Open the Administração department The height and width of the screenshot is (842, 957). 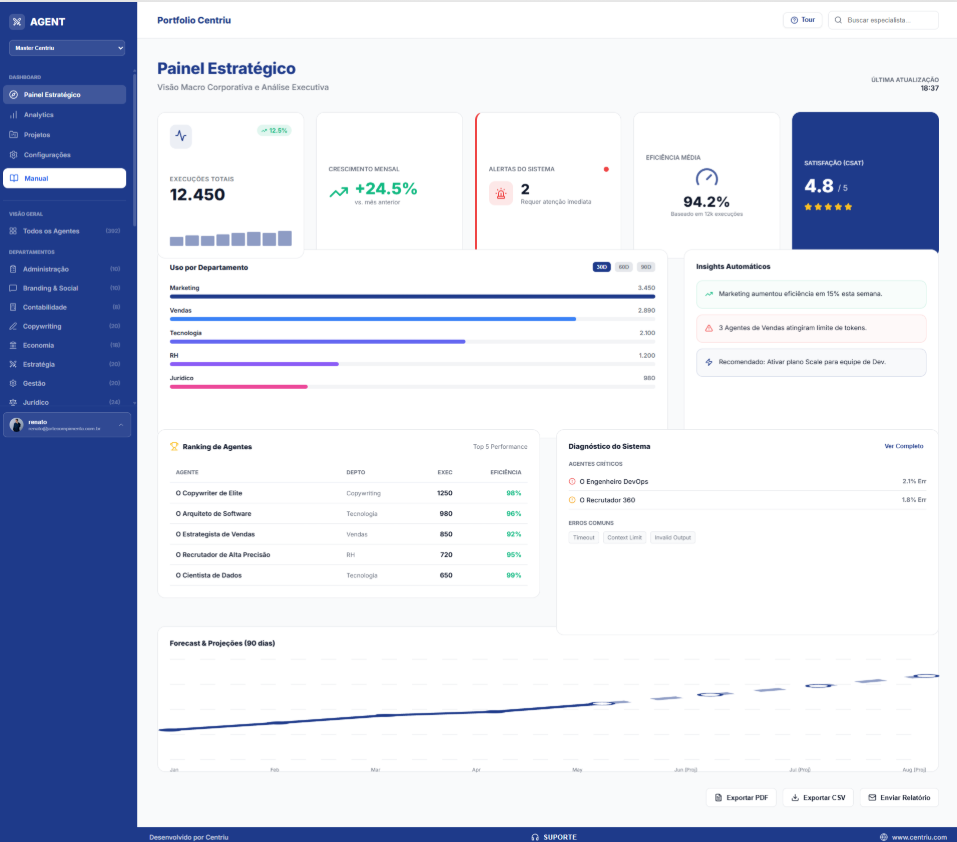coord(65,269)
